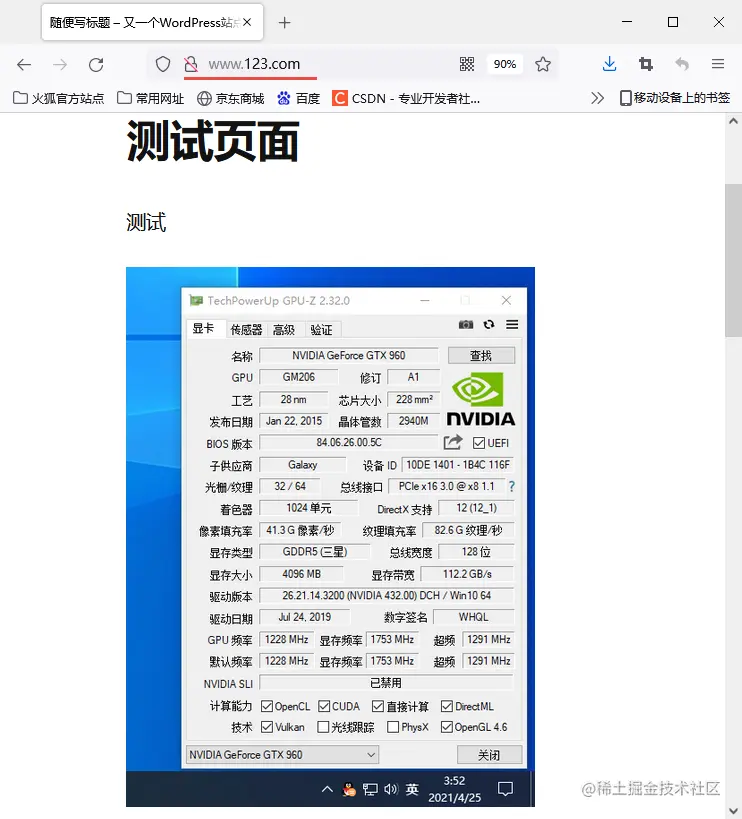
Task: Click the 3:52 taskbar clock
Action: 455,789
